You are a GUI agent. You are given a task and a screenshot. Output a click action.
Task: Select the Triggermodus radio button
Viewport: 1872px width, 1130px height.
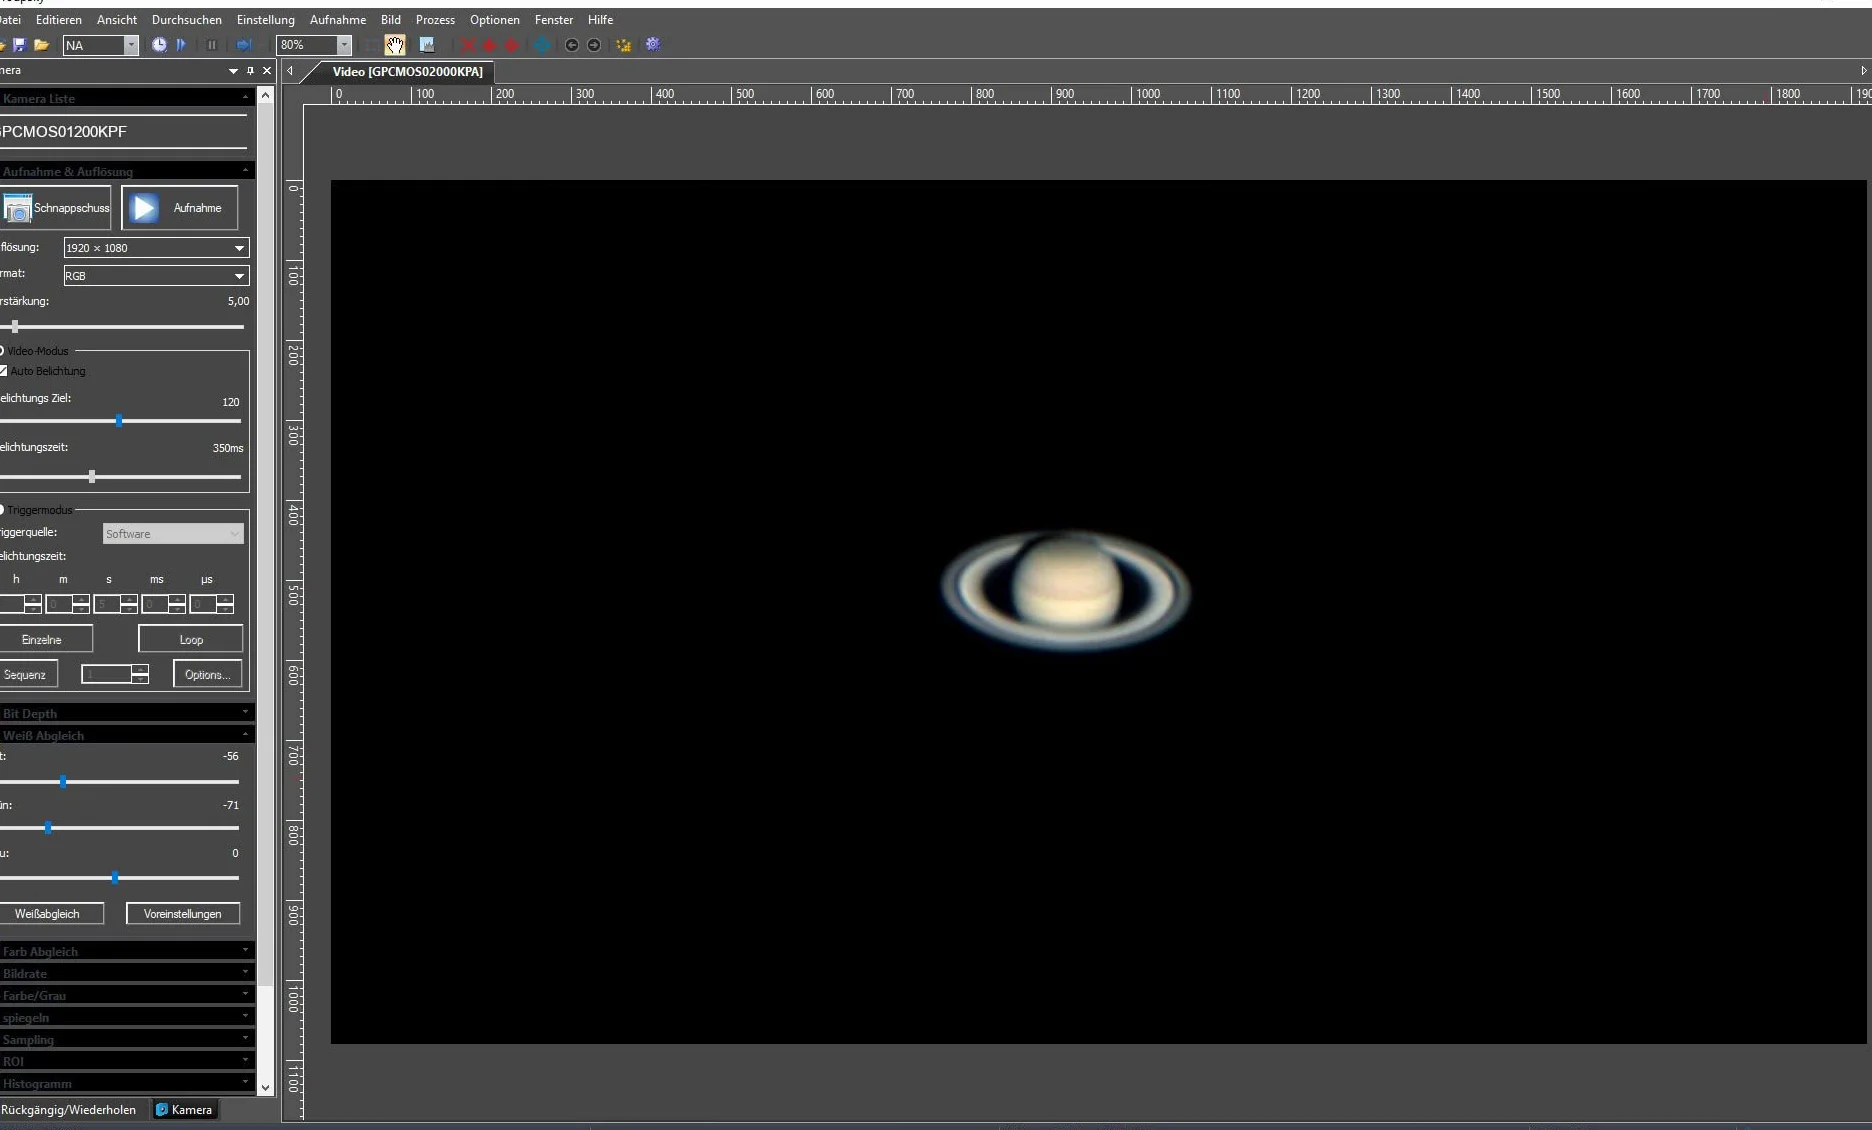click(x=2, y=510)
